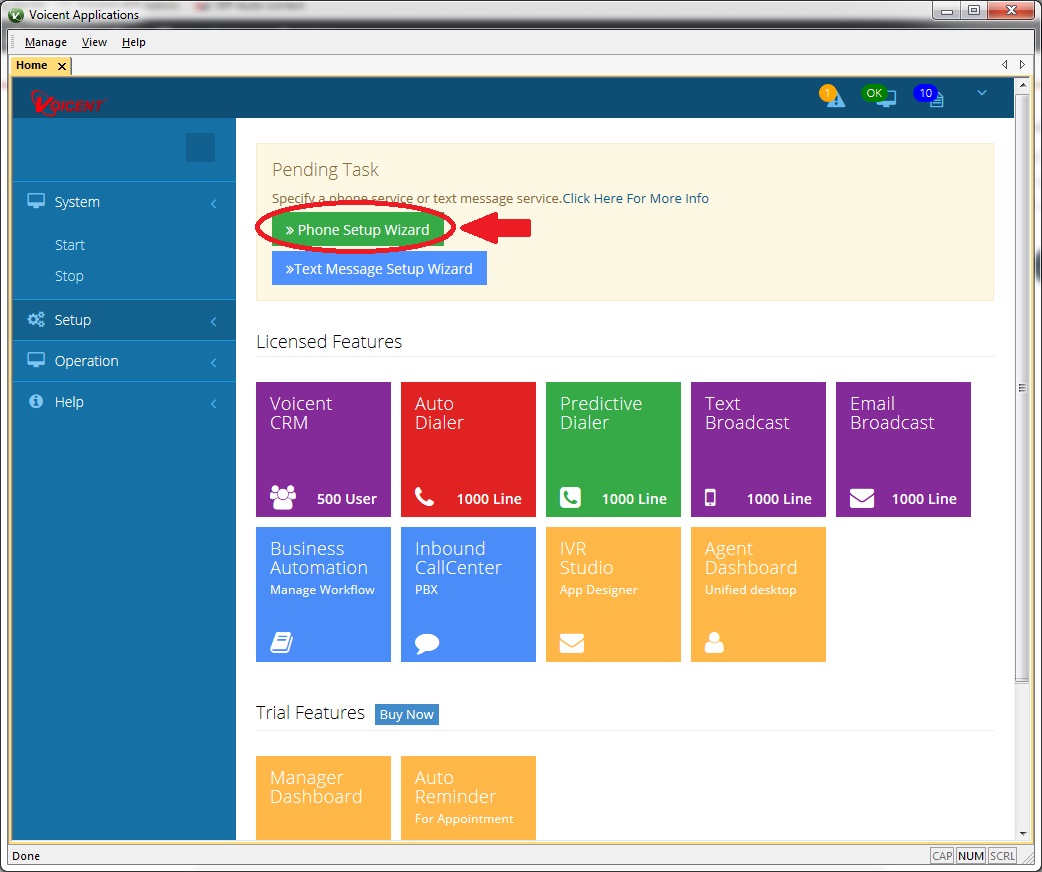Screen dimensions: 1042x872
Task: Open the IVR Studio App Designer tile
Action: point(613,594)
